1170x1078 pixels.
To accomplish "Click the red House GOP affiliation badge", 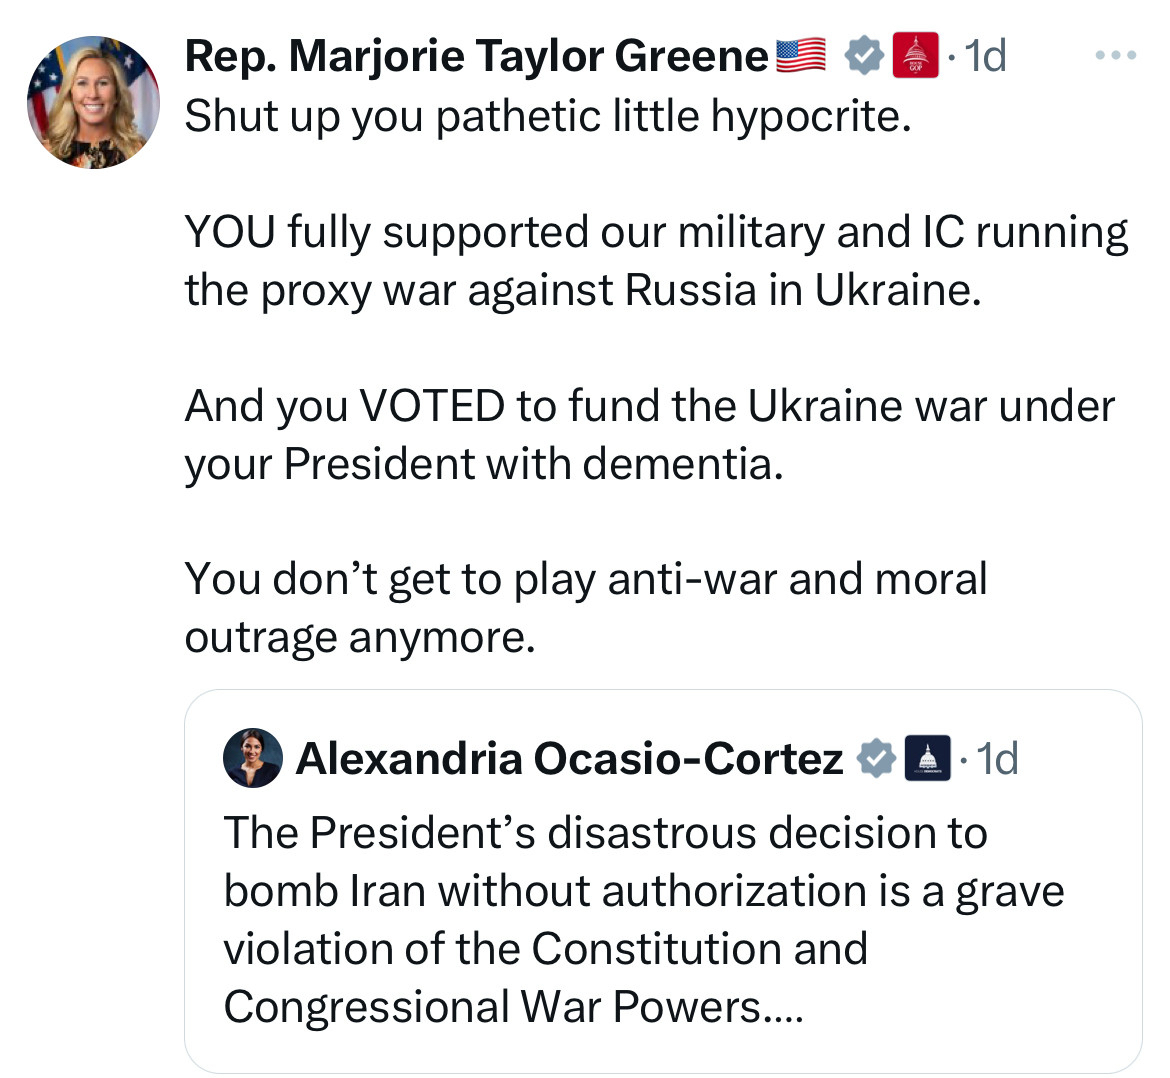I will click(x=915, y=56).
